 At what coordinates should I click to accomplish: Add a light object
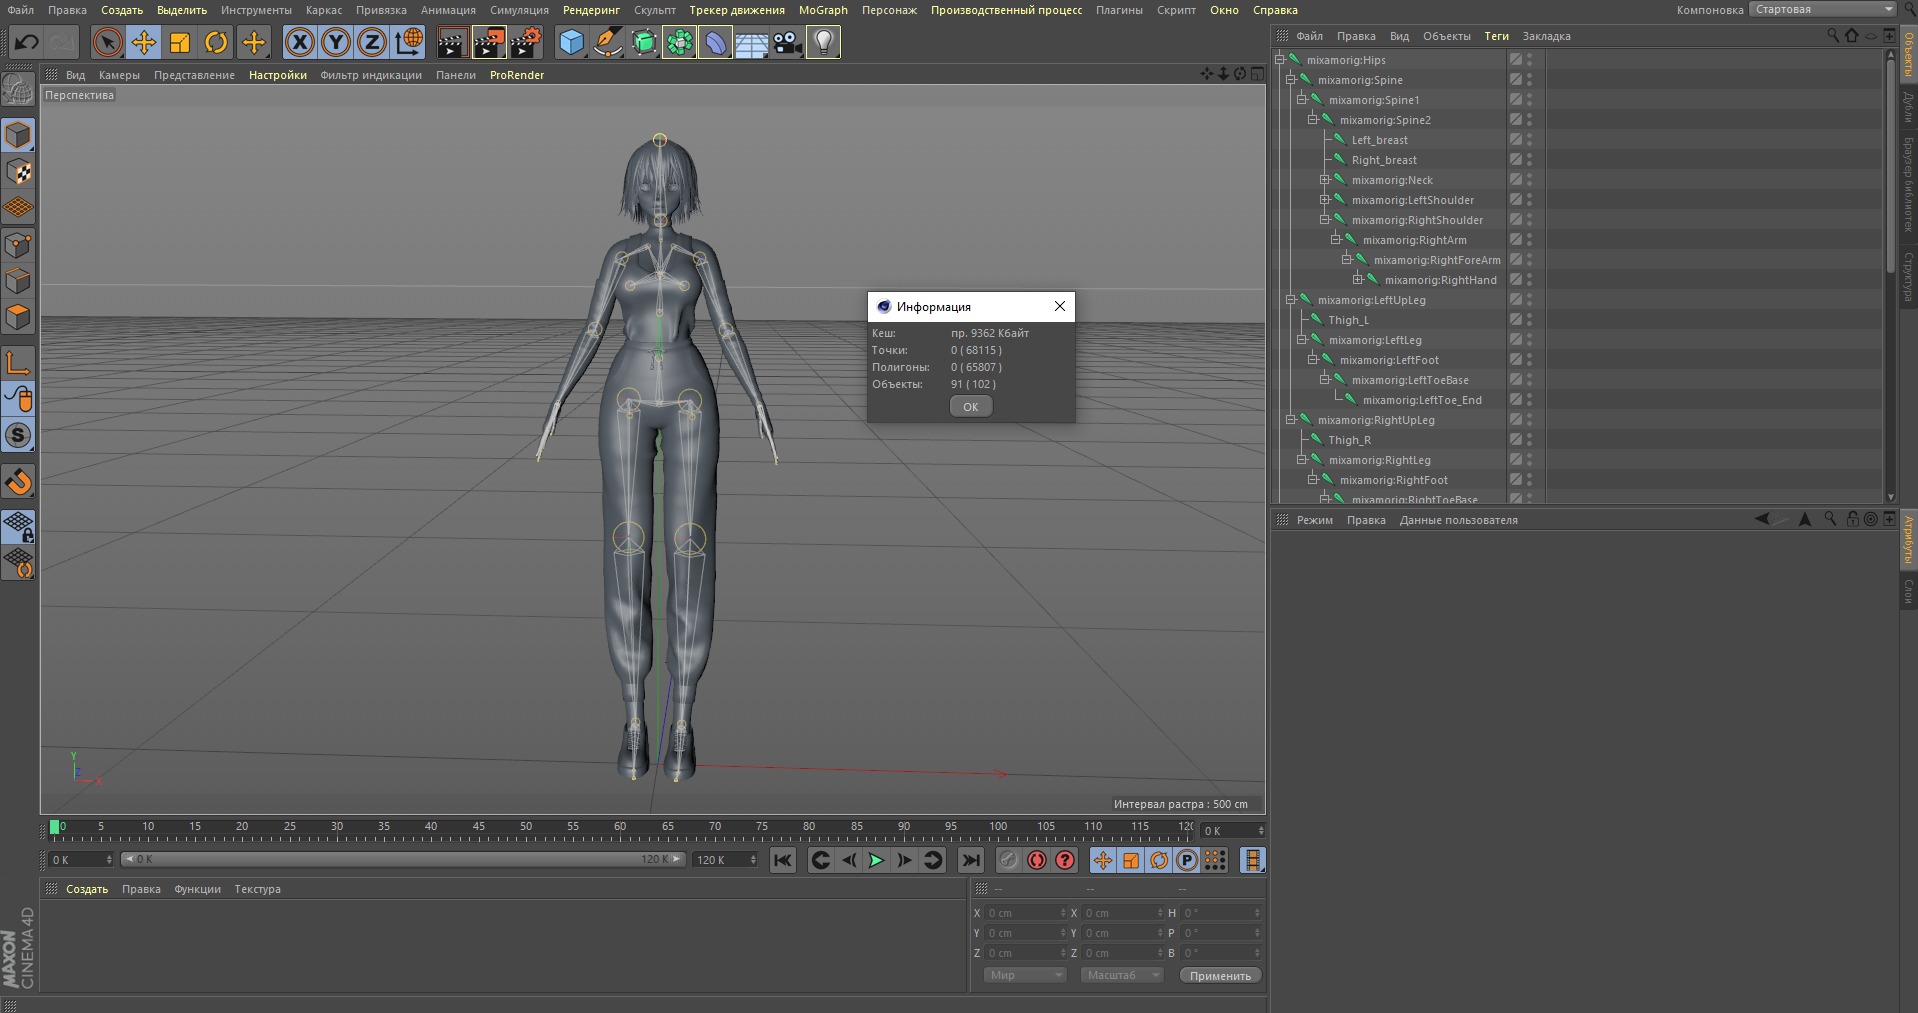coord(823,42)
